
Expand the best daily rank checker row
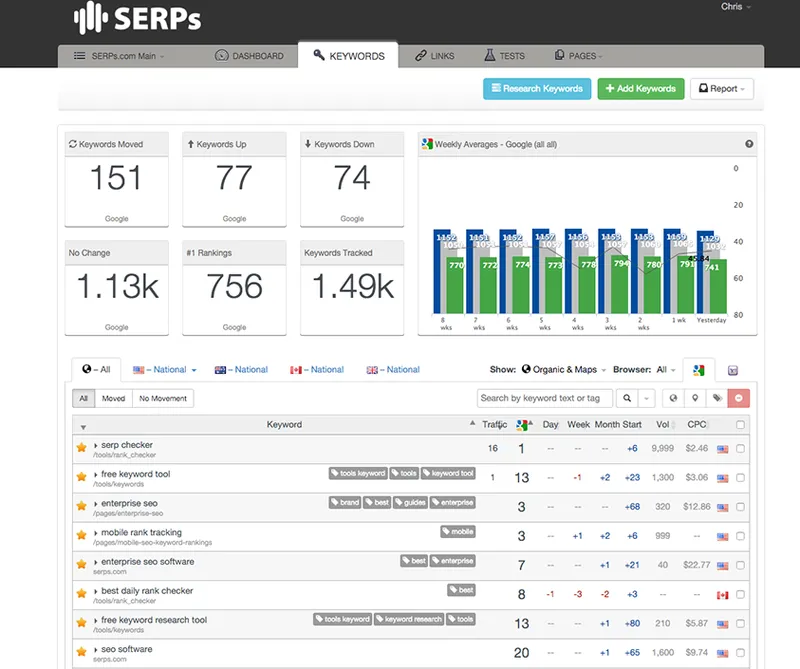[95, 591]
